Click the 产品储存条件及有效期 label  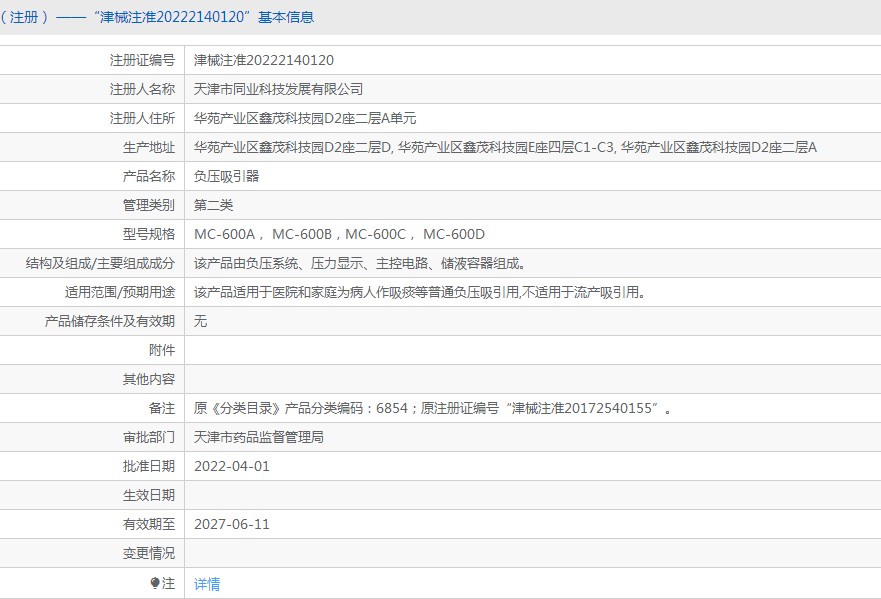(x=110, y=321)
